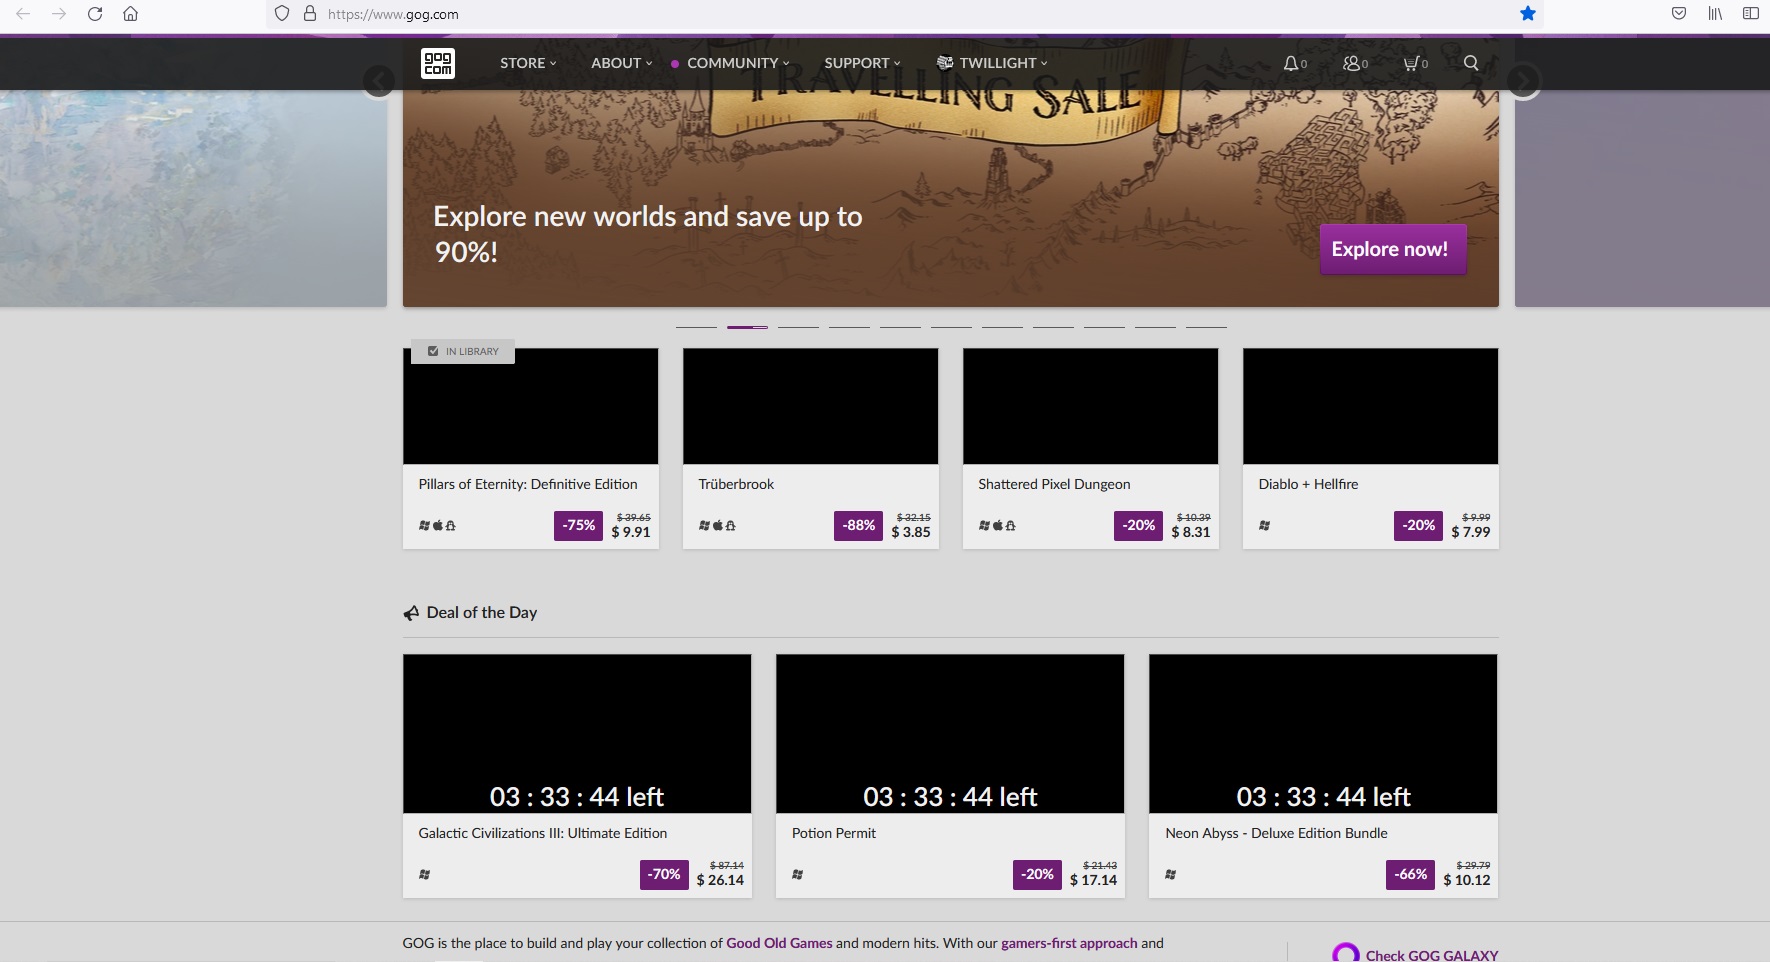This screenshot has width=1770, height=962.
Task: Go to previous banner with left arrow
Action: [x=379, y=81]
